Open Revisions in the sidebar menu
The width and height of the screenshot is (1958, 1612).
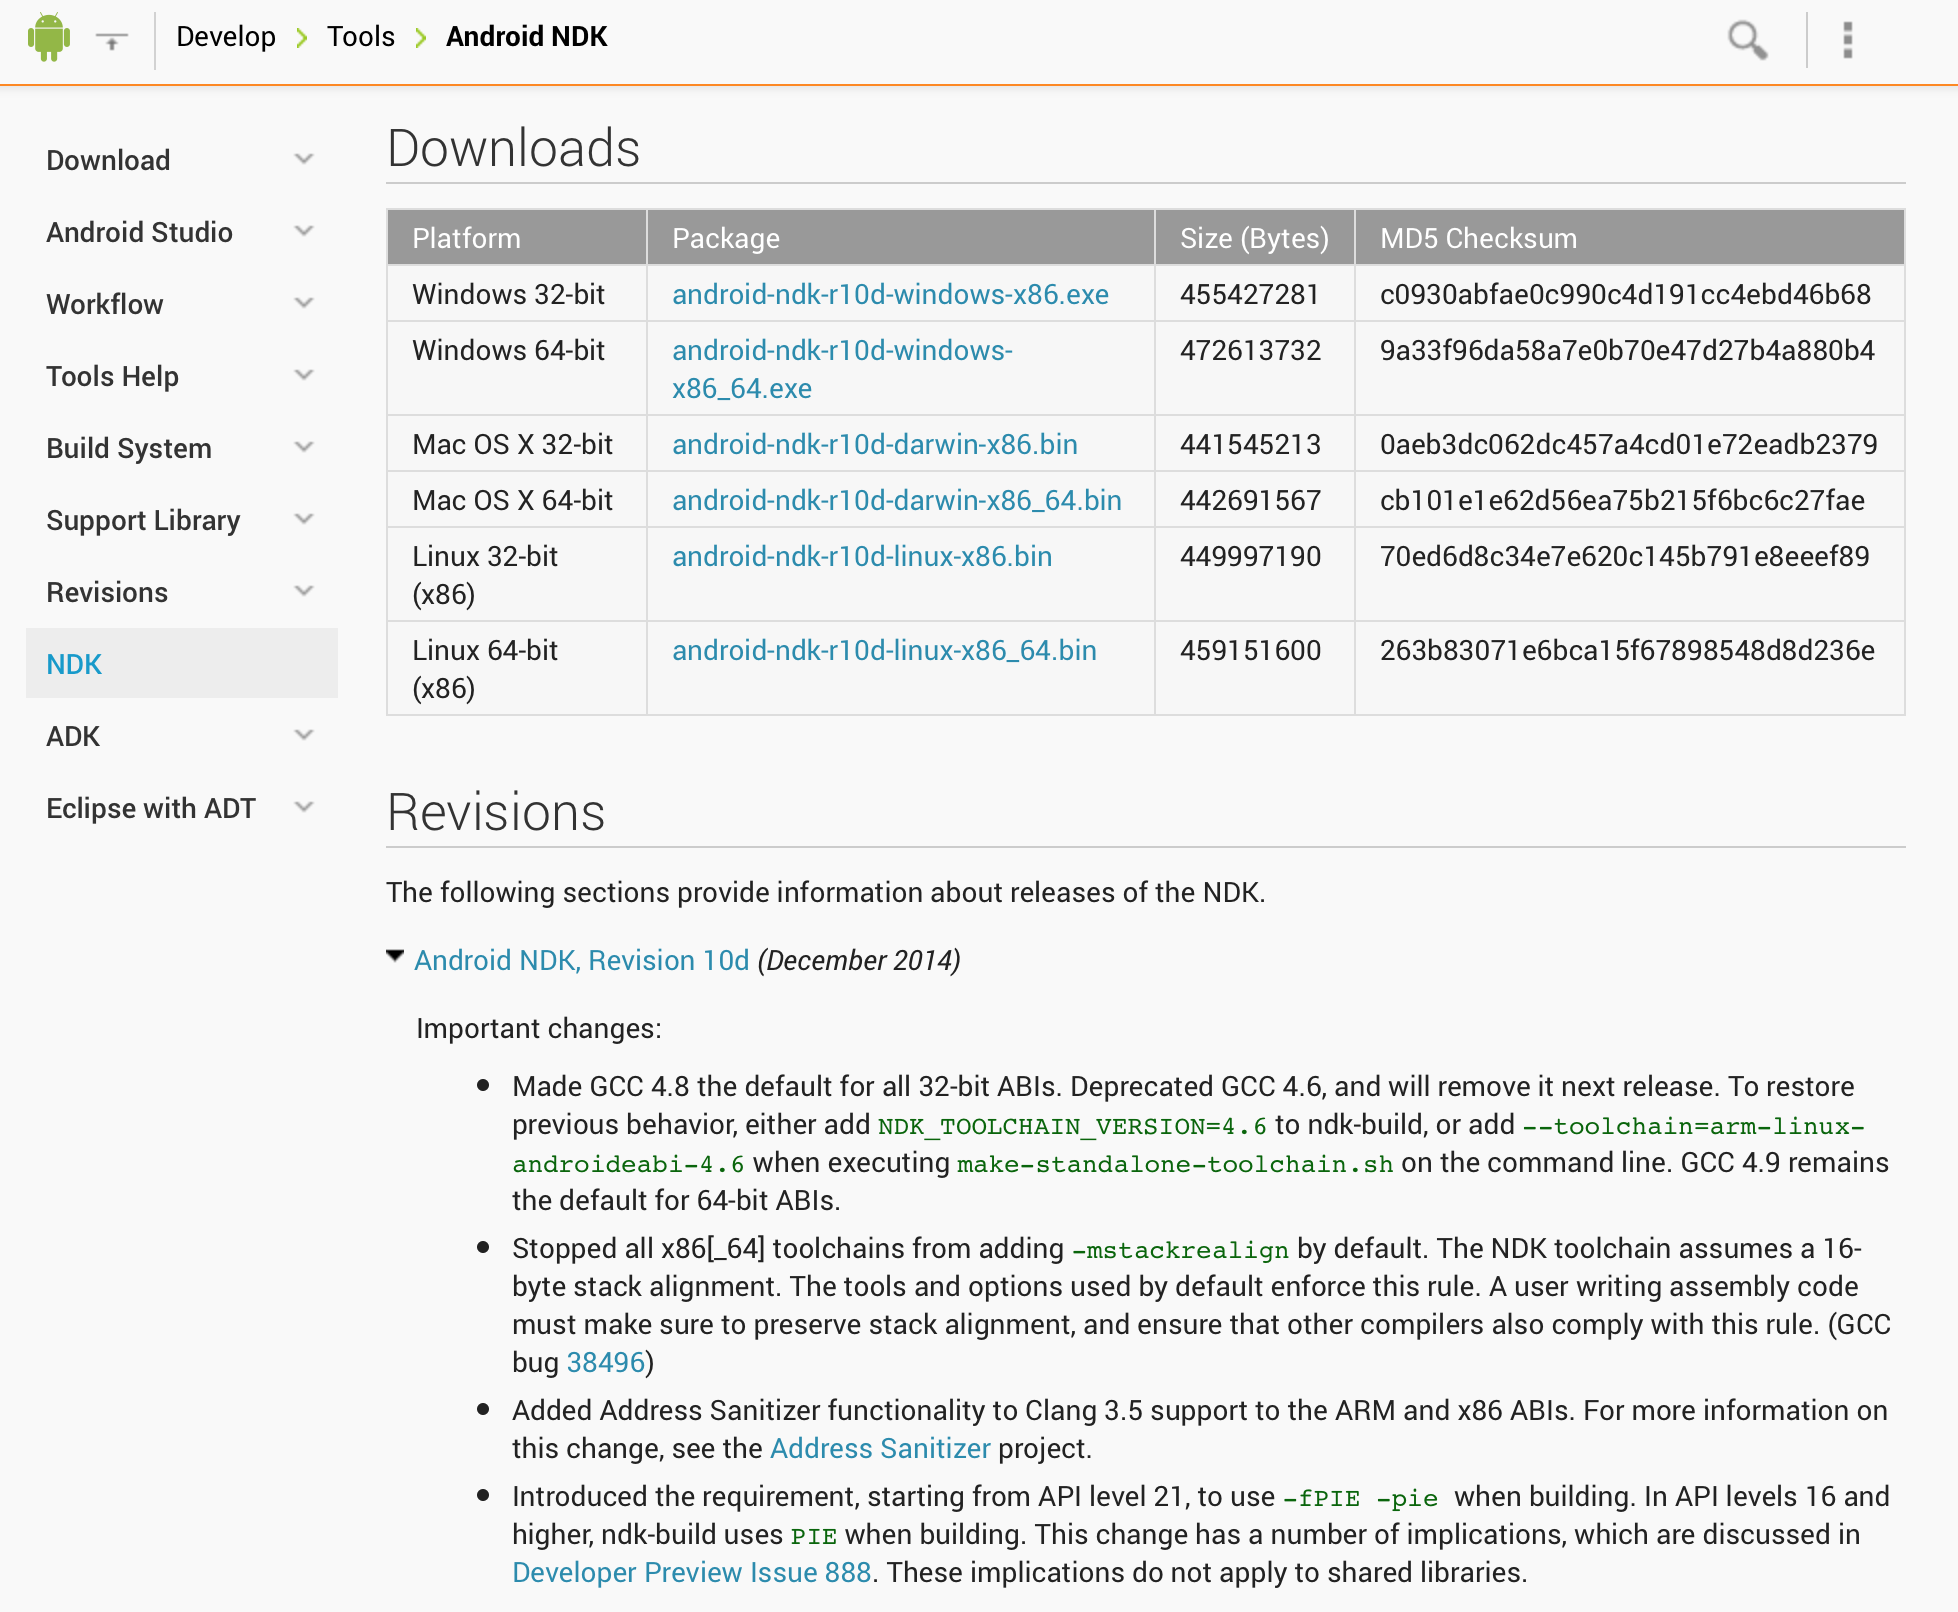point(107,592)
